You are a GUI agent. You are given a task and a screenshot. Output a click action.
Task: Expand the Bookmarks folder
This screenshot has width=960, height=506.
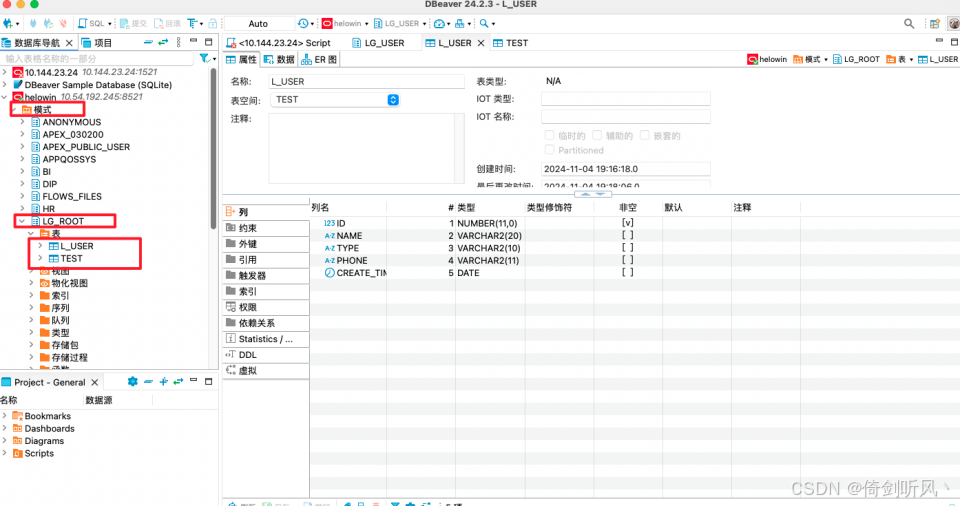(5, 416)
